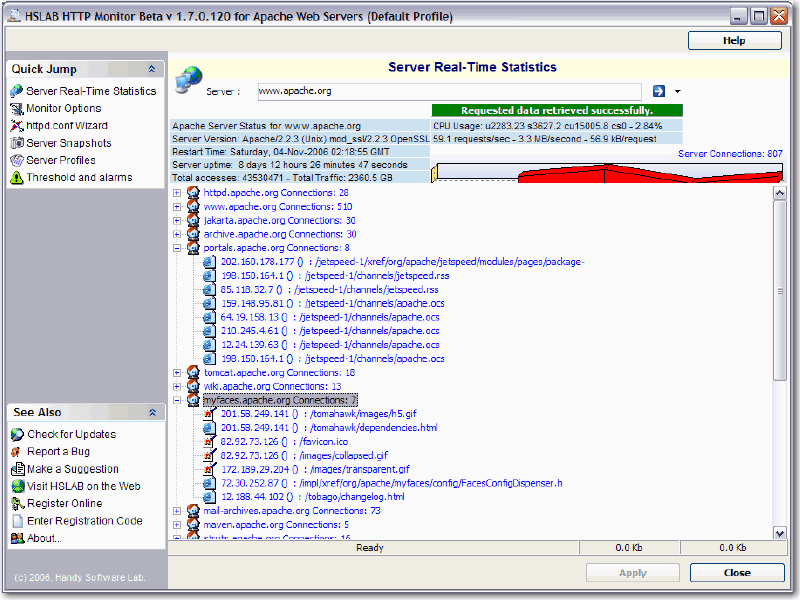Click the connection icon for 202.160.178.177
Image resolution: width=800 pixels, height=600 pixels.
(209, 262)
